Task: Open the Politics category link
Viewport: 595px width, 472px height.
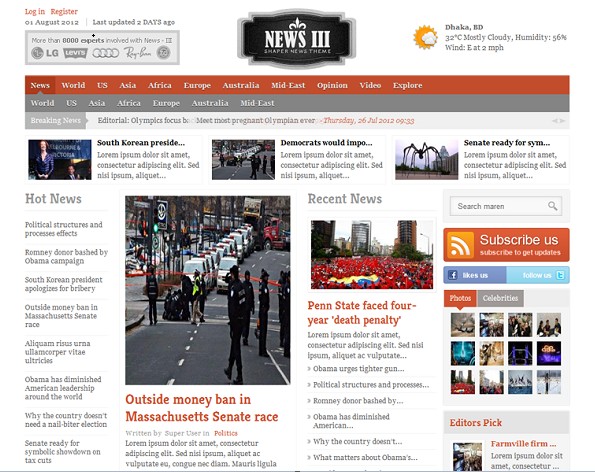Action: [x=226, y=433]
